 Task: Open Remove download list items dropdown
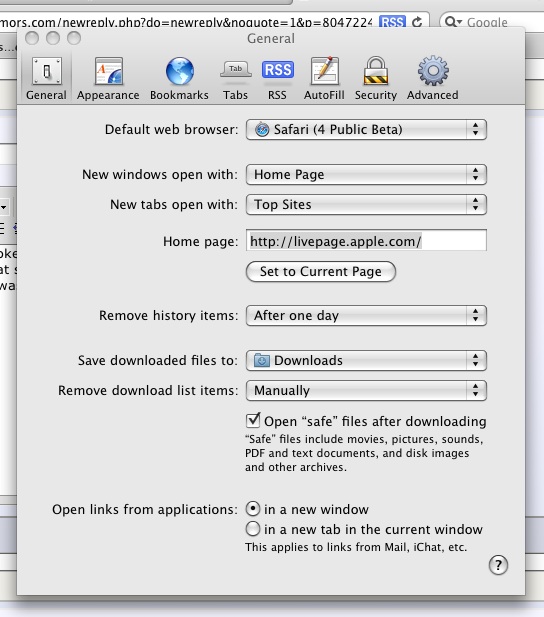click(x=366, y=390)
